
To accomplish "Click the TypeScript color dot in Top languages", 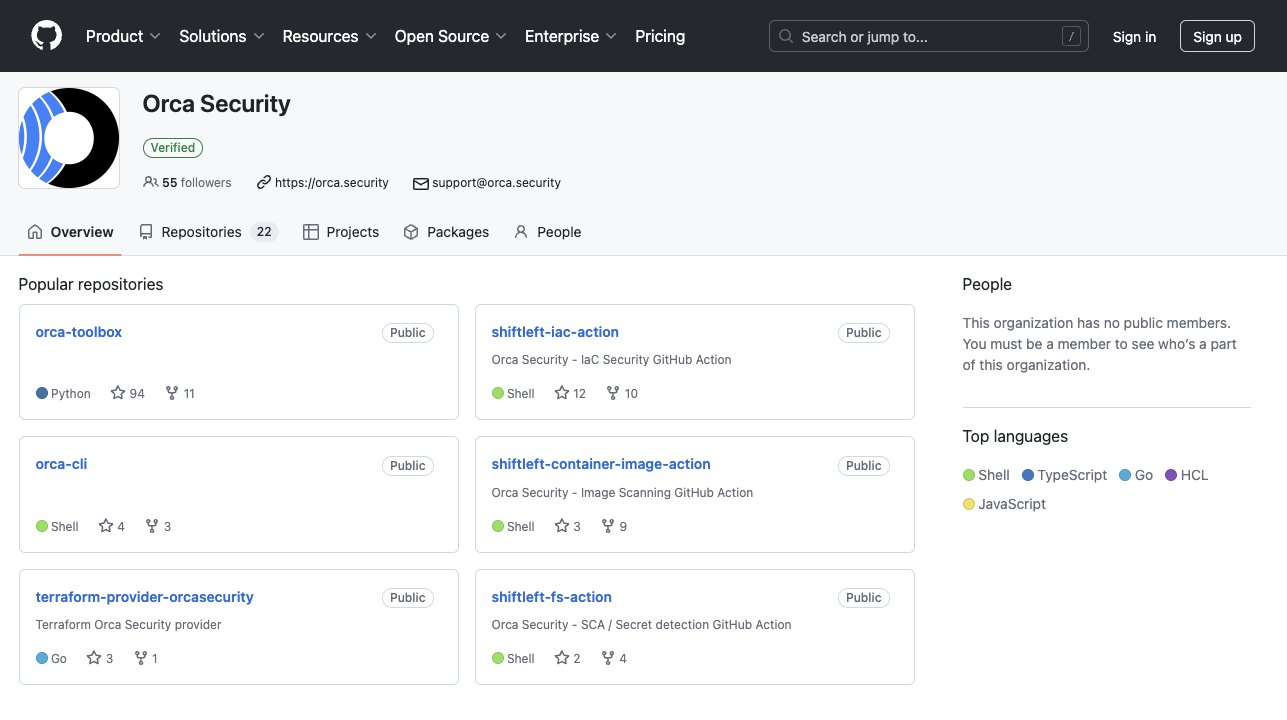I will pyautogui.click(x=1028, y=475).
